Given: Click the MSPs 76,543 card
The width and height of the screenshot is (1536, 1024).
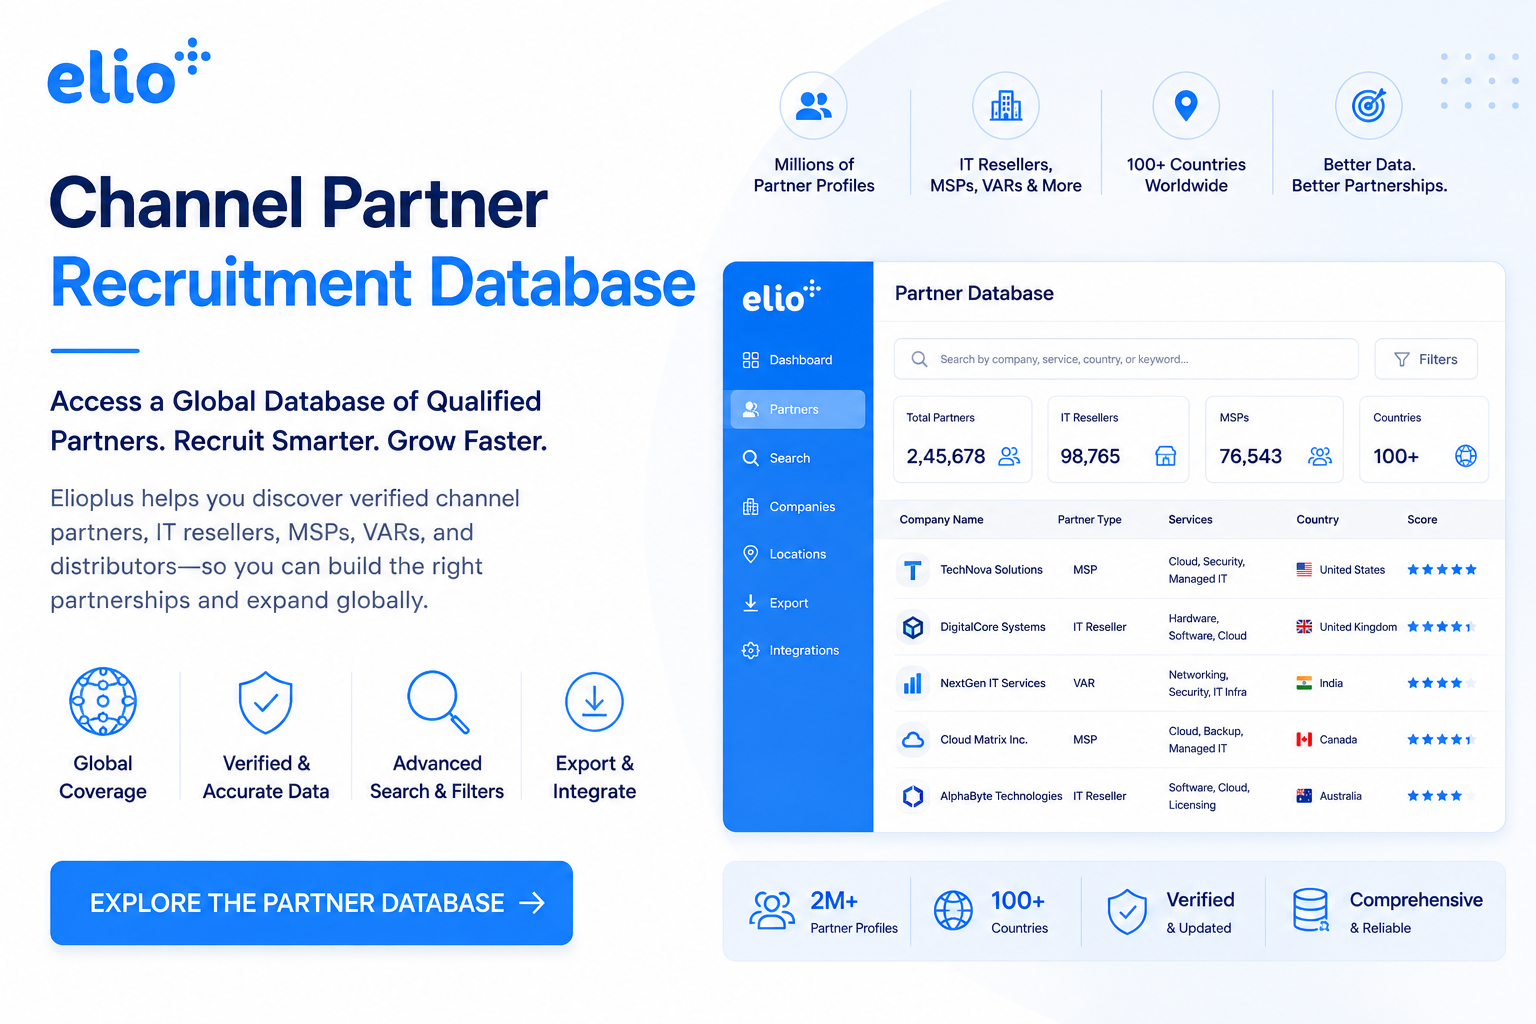Looking at the screenshot, I should coord(1274,440).
